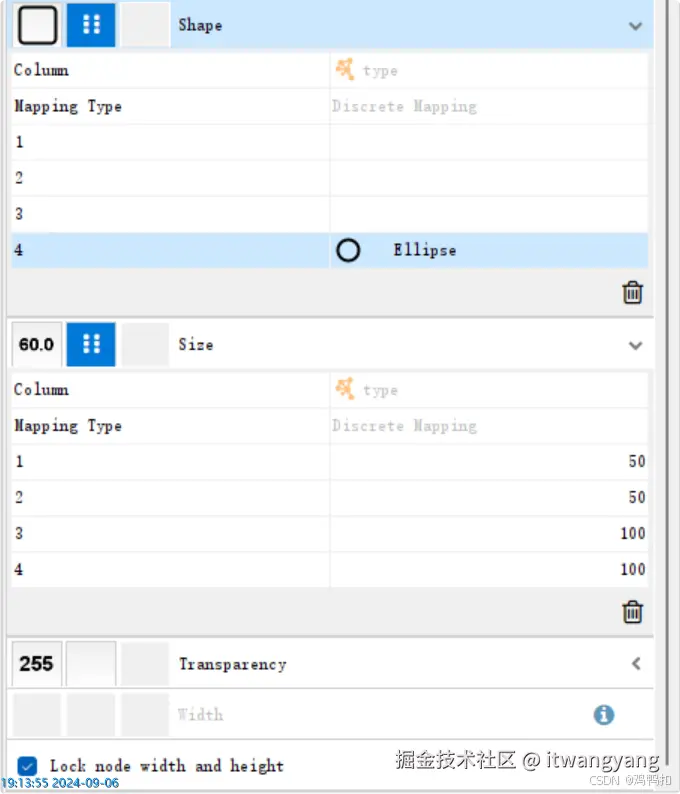The width and height of the screenshot is (680, 794).
Task: Click the Shape default value box
Action: click(37, 25)
